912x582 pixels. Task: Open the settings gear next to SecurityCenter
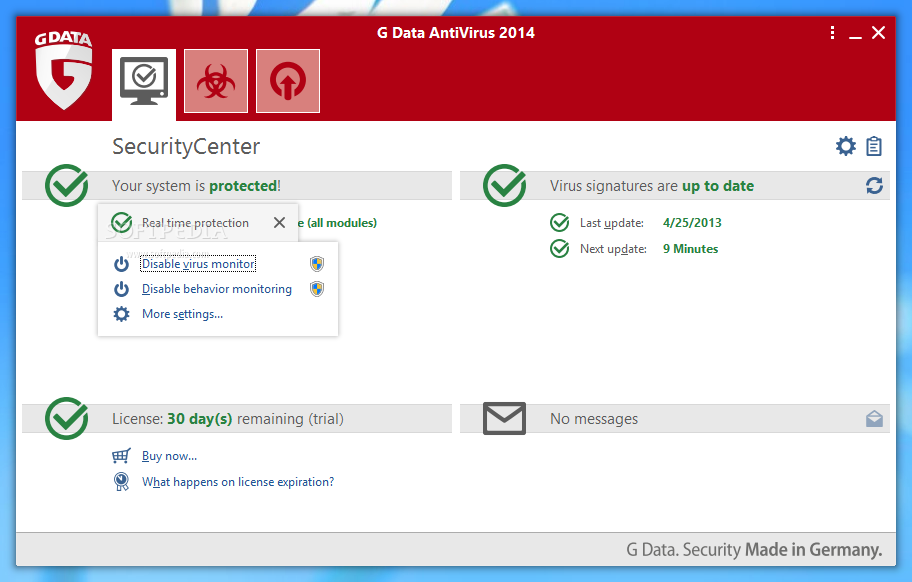tap(846, 146)
